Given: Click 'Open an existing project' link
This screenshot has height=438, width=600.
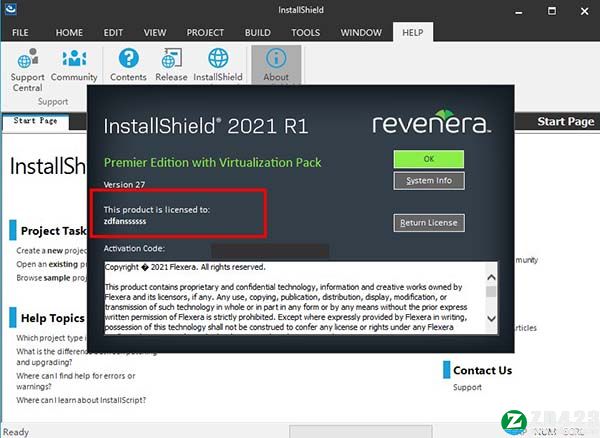Looking at the screenshot, I should pyautogui.click(x=52, y=264).
